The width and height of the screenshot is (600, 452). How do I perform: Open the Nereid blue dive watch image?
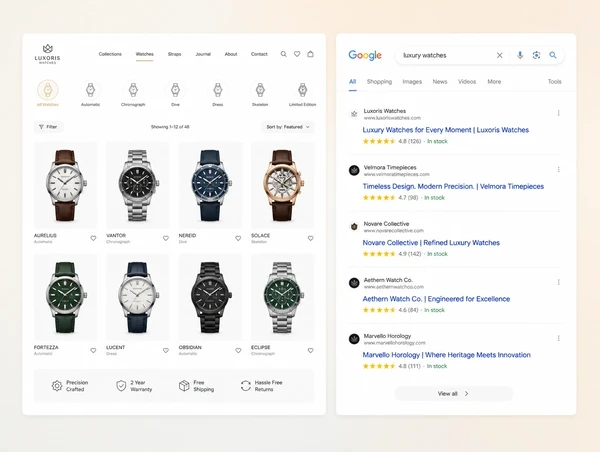[x=210, y=185]
